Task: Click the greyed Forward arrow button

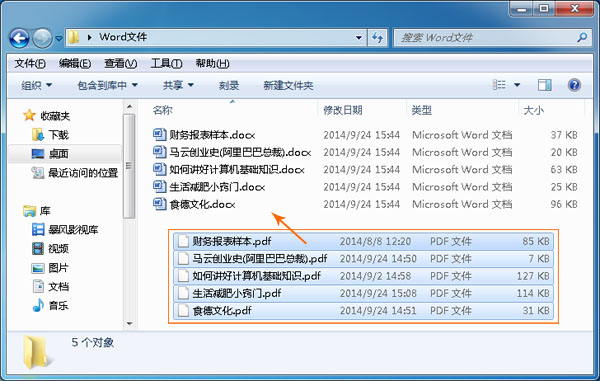Action: (x=42, y=38)
